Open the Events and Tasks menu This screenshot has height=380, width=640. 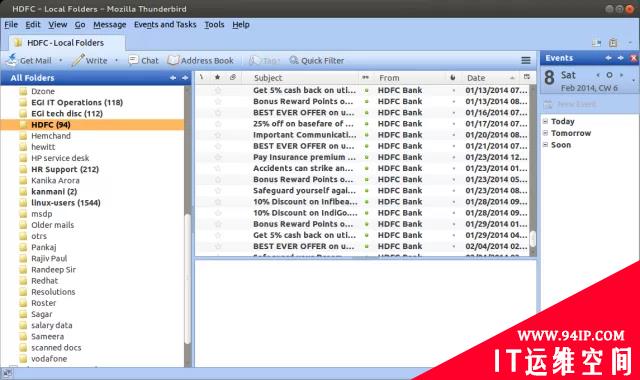[x=165, y=24]
